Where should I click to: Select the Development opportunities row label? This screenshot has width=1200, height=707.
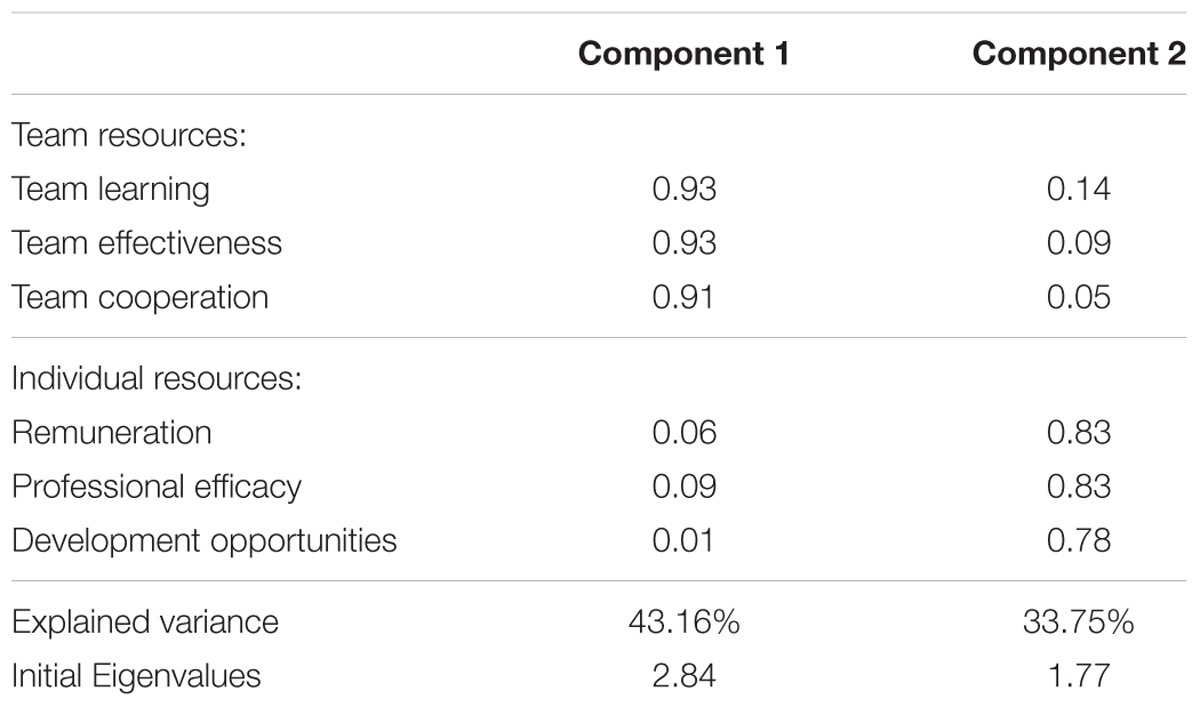coord(204,541)
